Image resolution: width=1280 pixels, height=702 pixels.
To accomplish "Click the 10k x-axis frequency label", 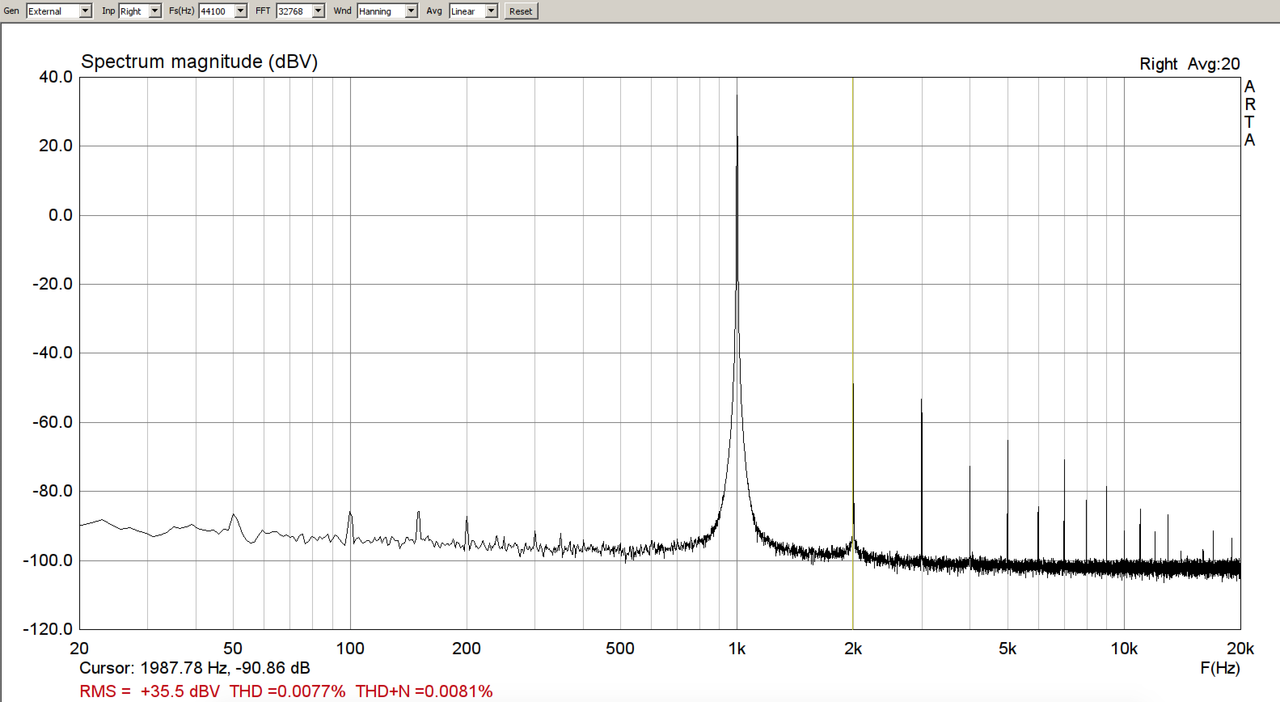I will [1124, 648].
